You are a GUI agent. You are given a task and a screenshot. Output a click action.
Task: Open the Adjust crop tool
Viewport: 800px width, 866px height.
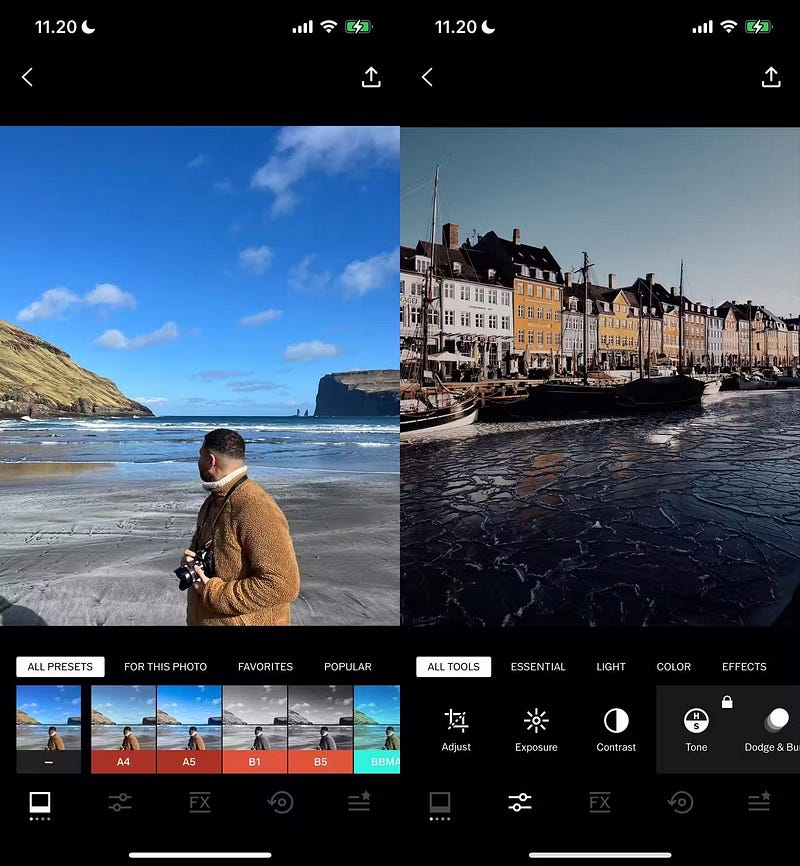pyautogui.click(x=456, y=729)
